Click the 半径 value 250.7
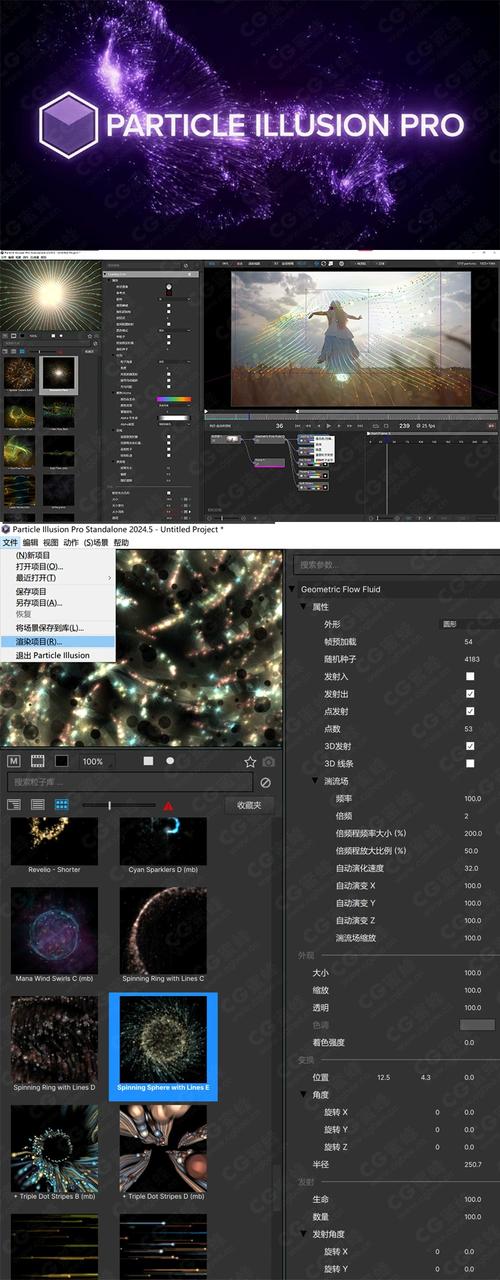Image resolution: width=500 pixels, height=1280 pixels. coord(472,1164)
